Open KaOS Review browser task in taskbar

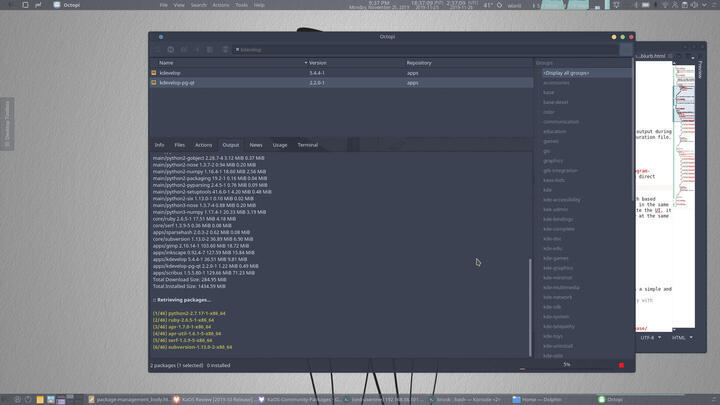pyautogui.click(x=214, y=399)
